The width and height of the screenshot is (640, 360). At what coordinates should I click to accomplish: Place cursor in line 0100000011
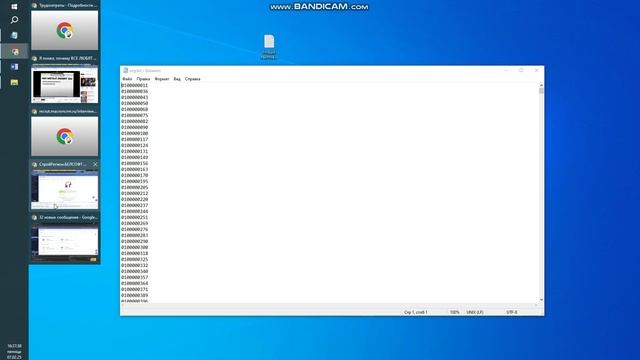[135, 85]
